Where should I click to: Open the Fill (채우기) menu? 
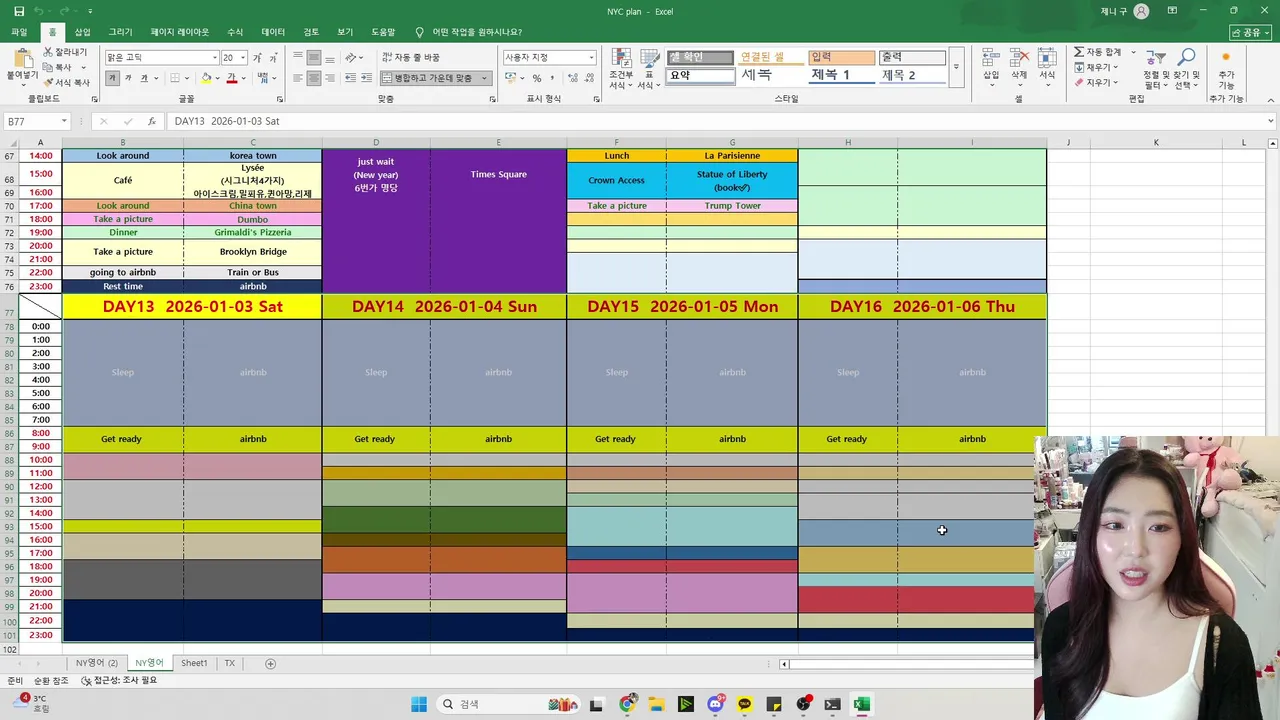pyautogui.click(x=1095, y=67)
